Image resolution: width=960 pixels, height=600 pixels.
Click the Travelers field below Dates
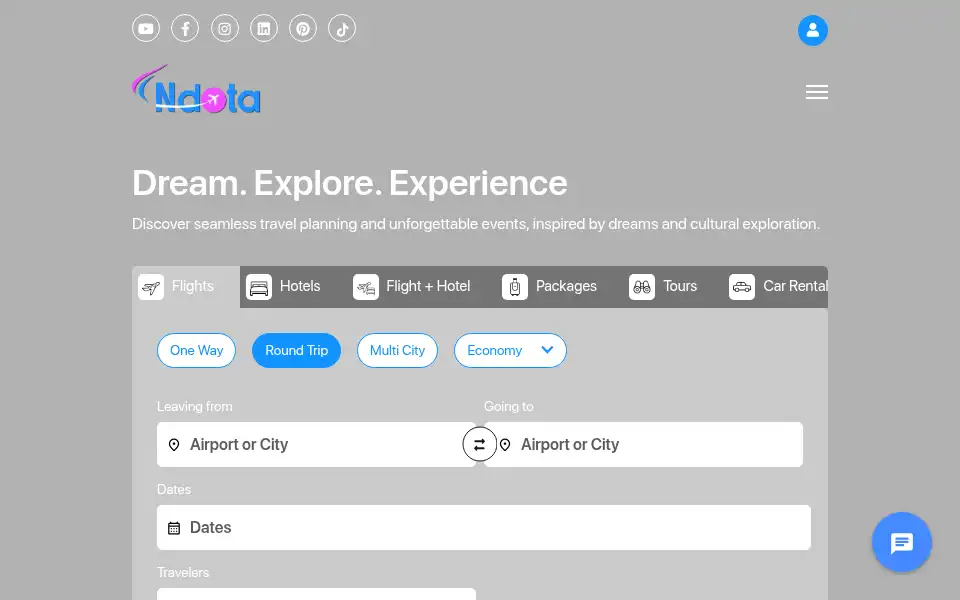coord(316,594)
